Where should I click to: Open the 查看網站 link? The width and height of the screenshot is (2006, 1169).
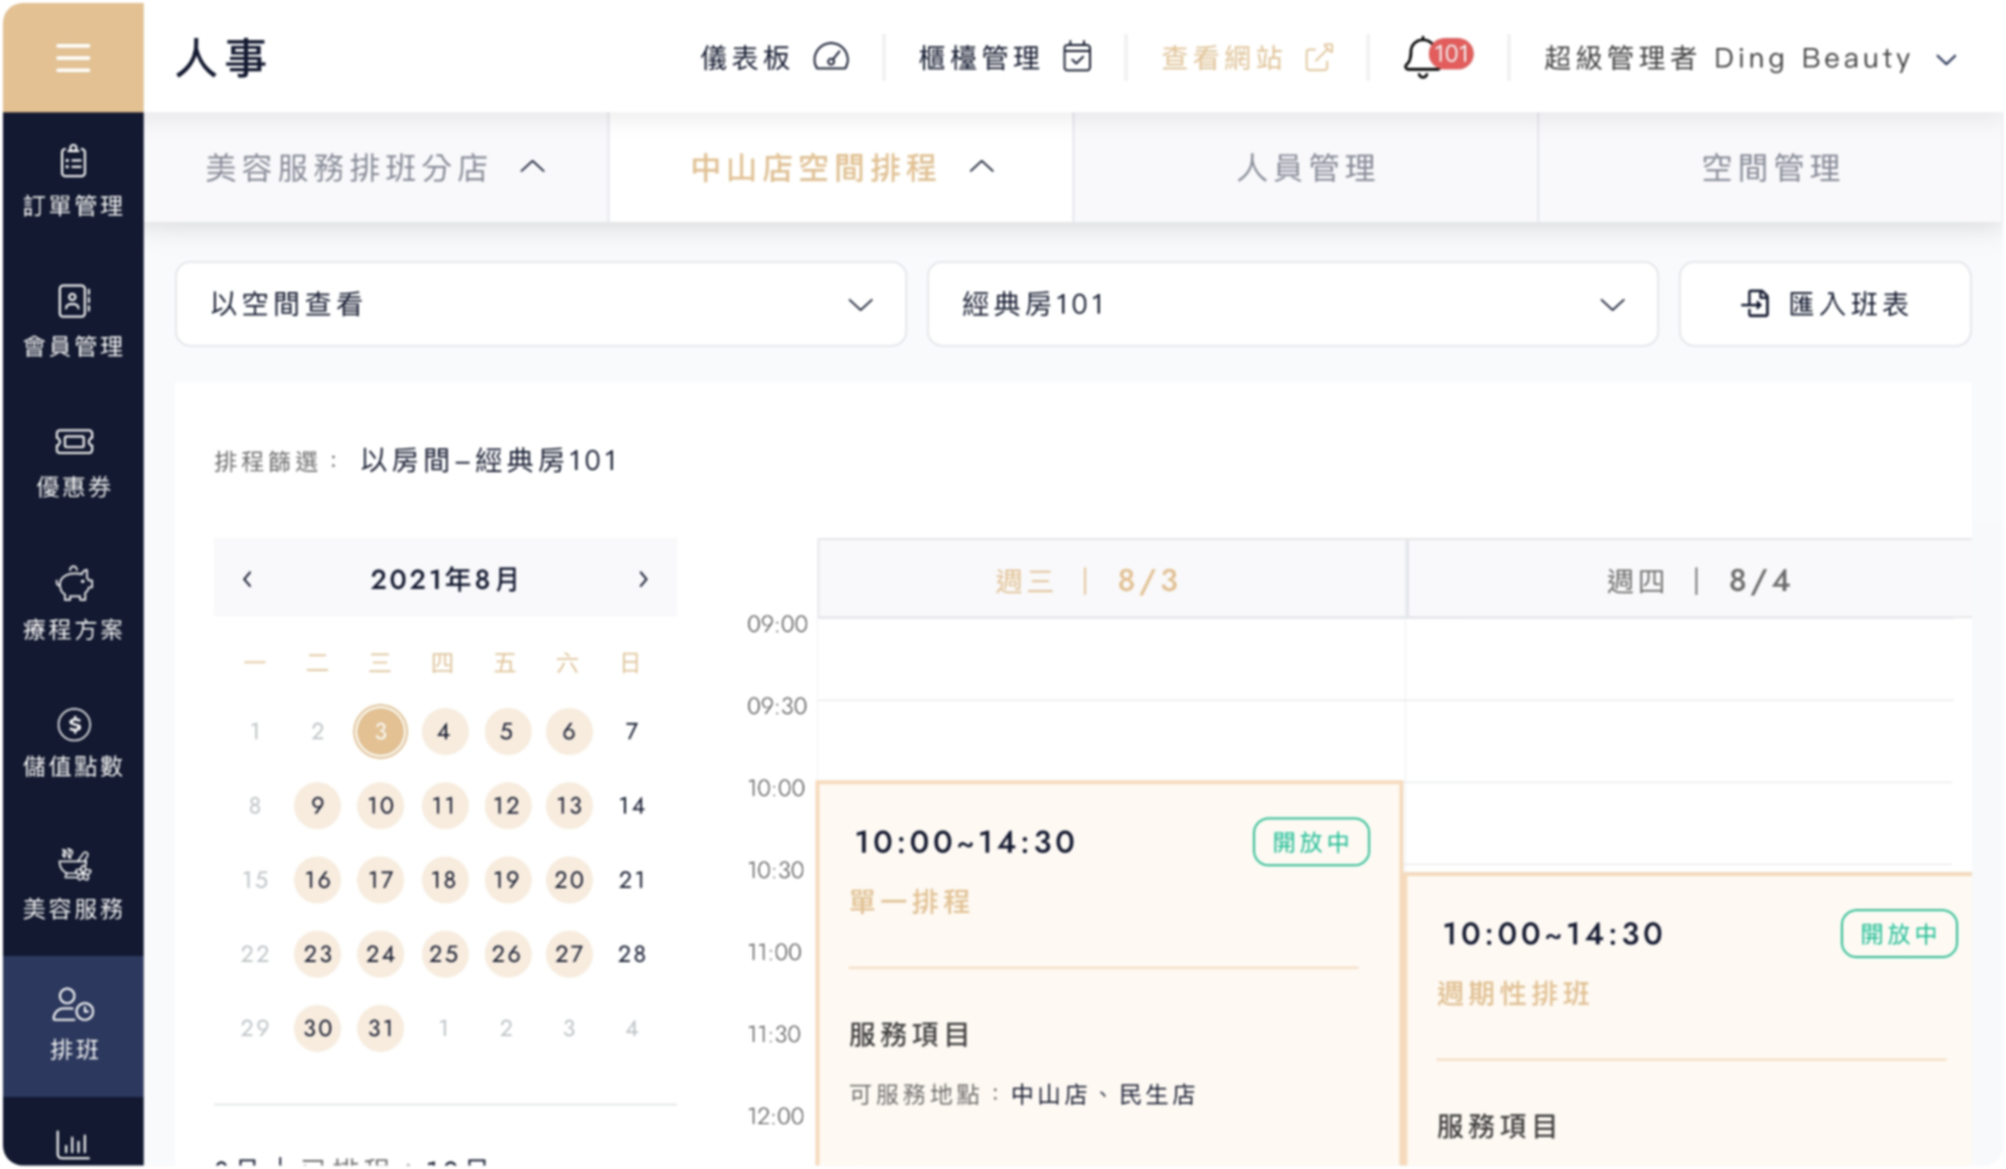(x=1247, y=58)
